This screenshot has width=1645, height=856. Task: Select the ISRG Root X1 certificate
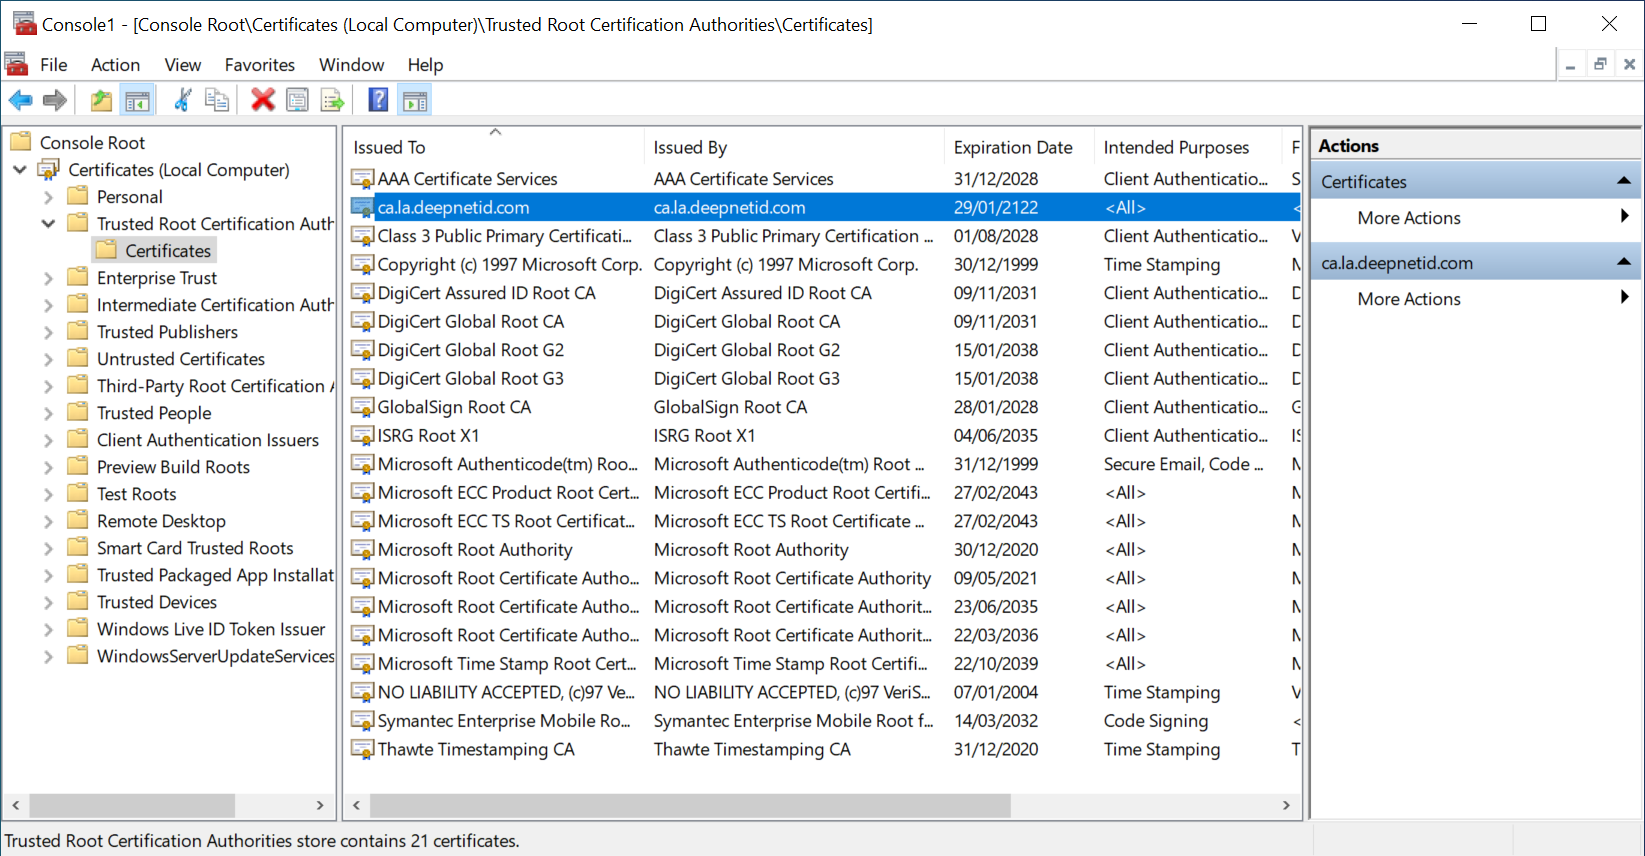click(428, 436)
